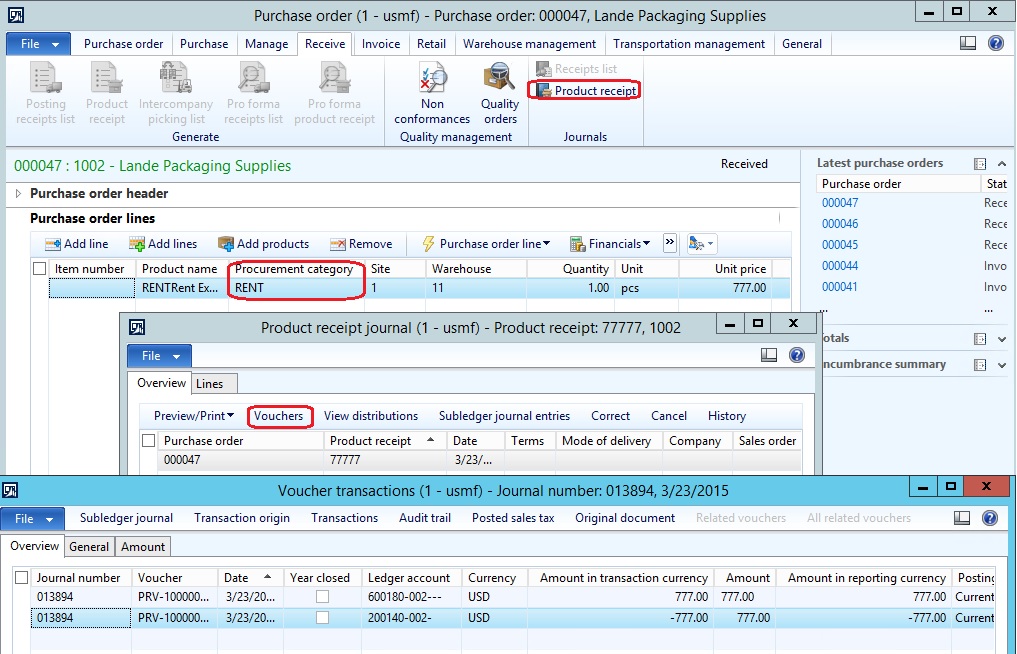The height and width of the screenshot is (654, 1017).
Task: Open the Lines tab in receipt journal
Action: pyautogui.click(x=210, y=384)
